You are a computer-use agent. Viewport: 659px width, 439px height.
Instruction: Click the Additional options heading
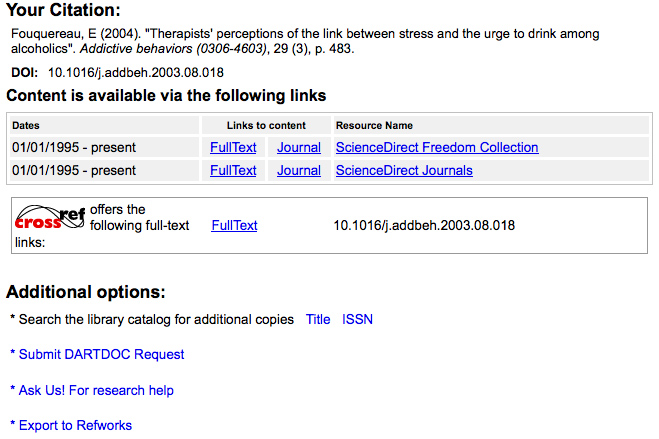click(x=85, y=292)
